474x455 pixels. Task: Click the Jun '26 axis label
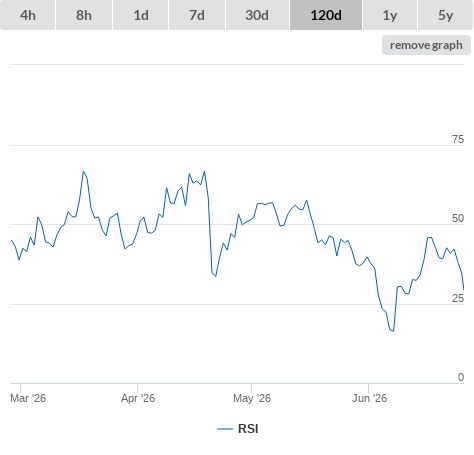[369, 398]
